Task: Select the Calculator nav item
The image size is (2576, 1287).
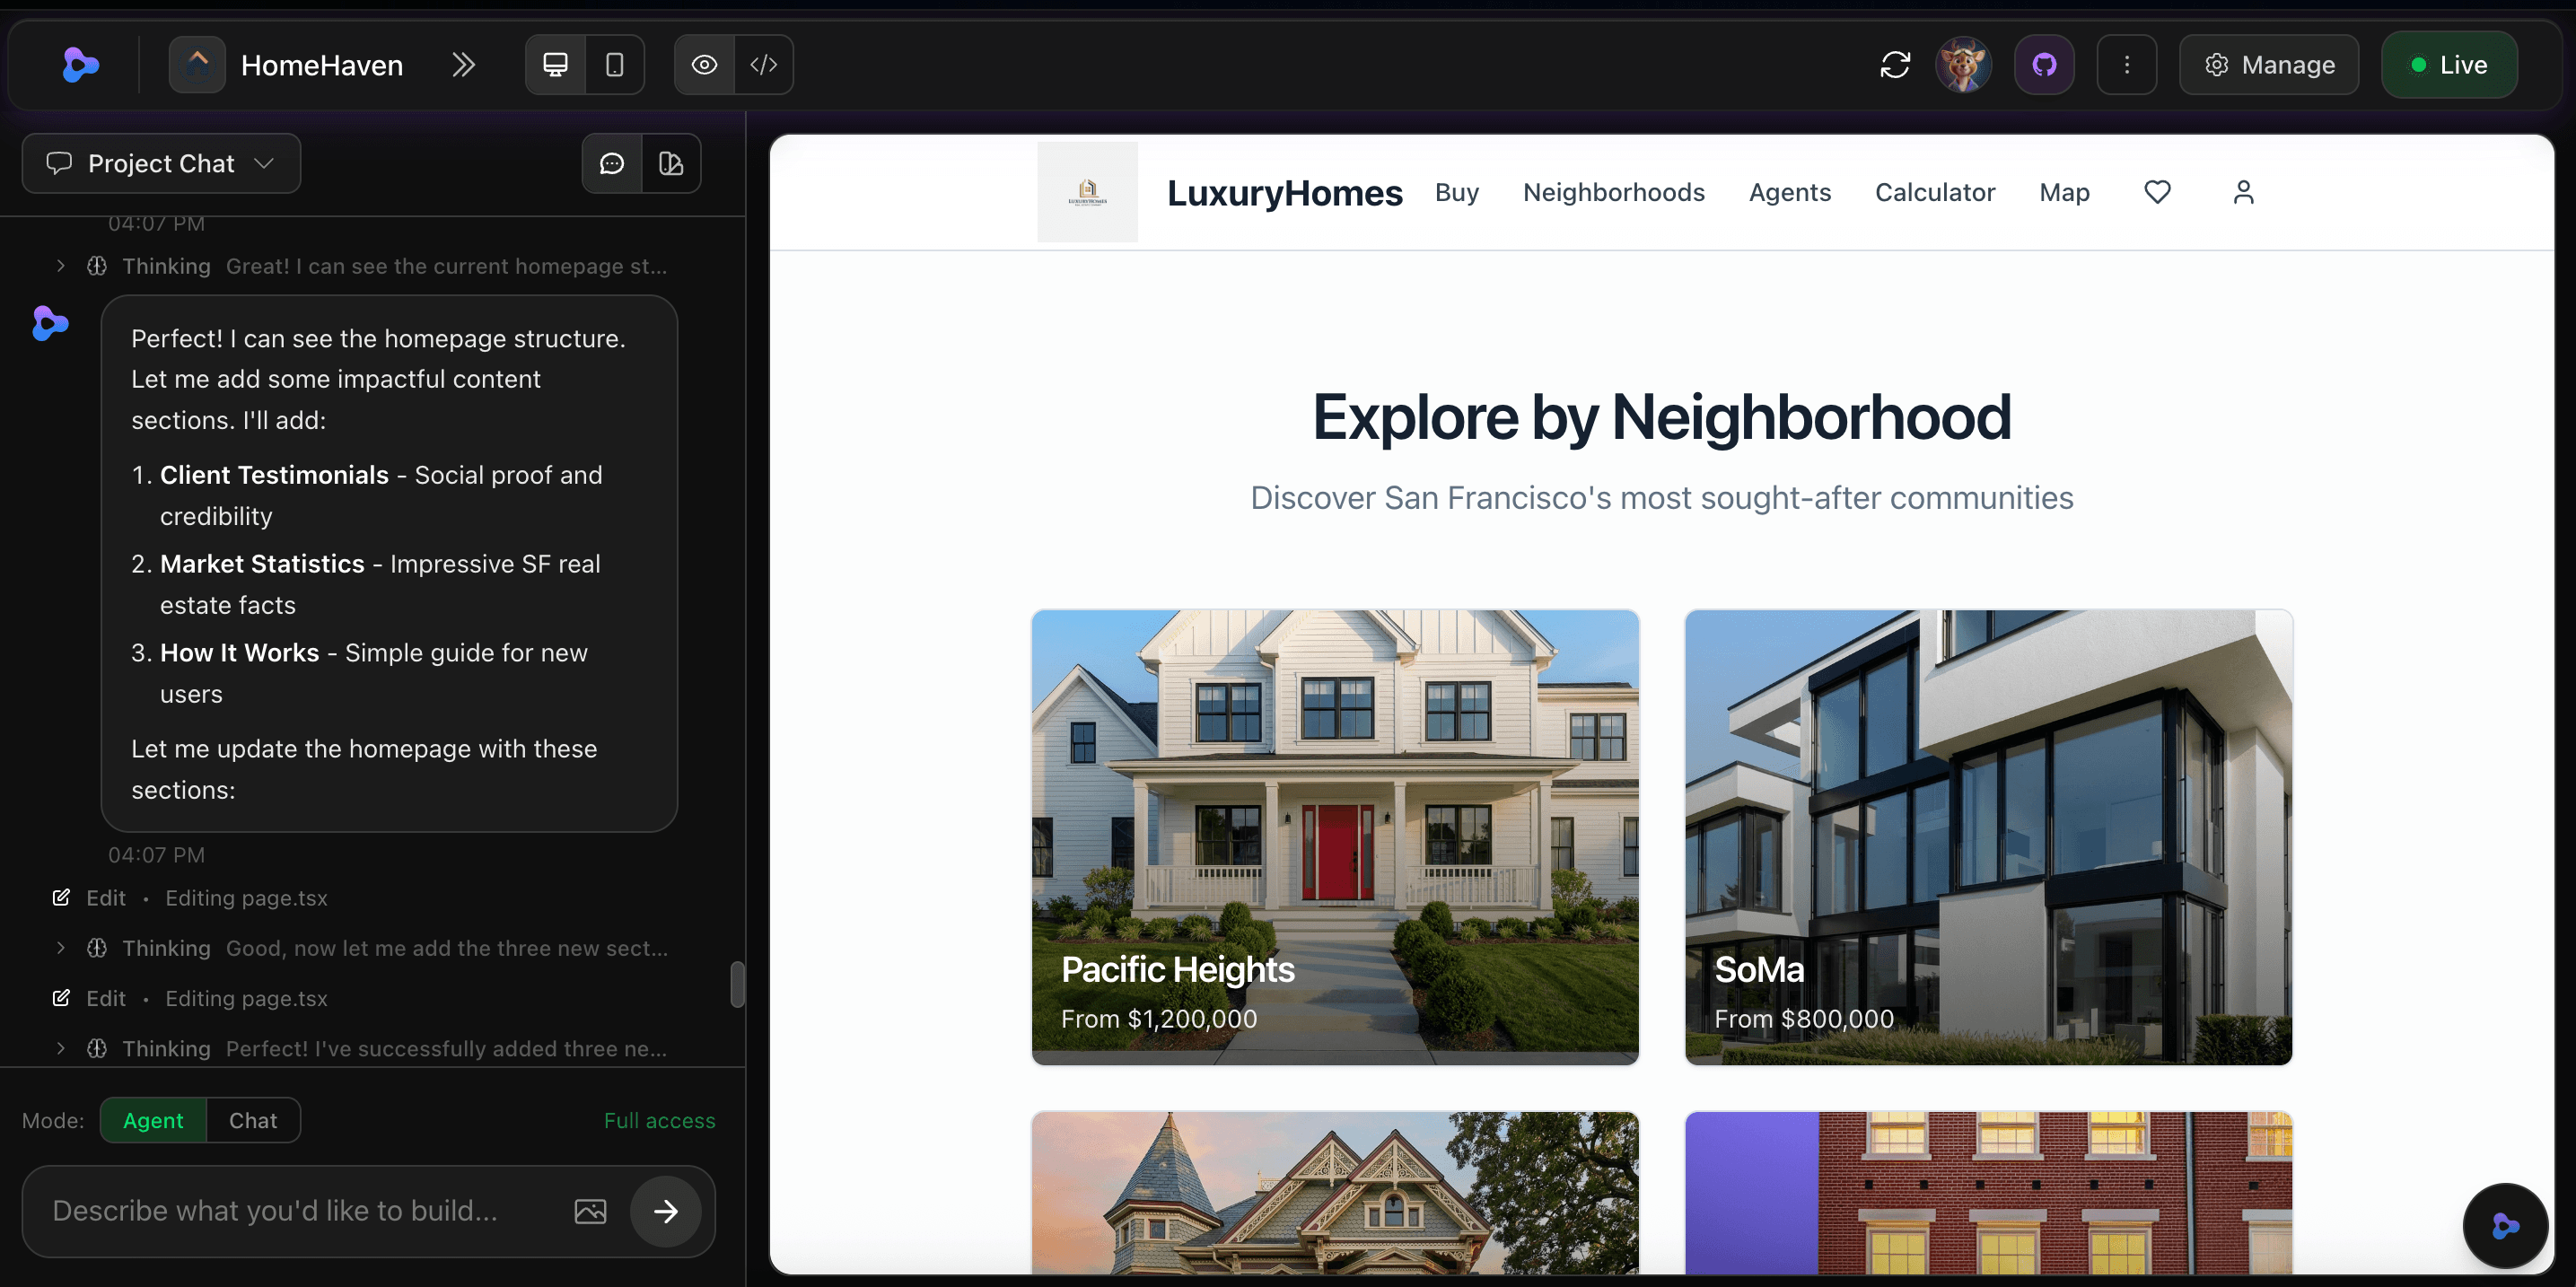Action: pyautogui.click(x=1935, y=192)
